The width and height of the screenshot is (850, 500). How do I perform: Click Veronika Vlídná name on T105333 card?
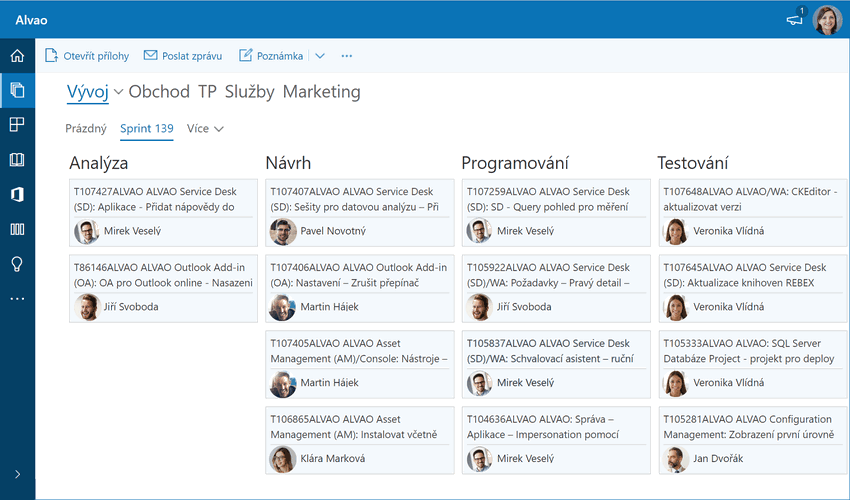729,383
